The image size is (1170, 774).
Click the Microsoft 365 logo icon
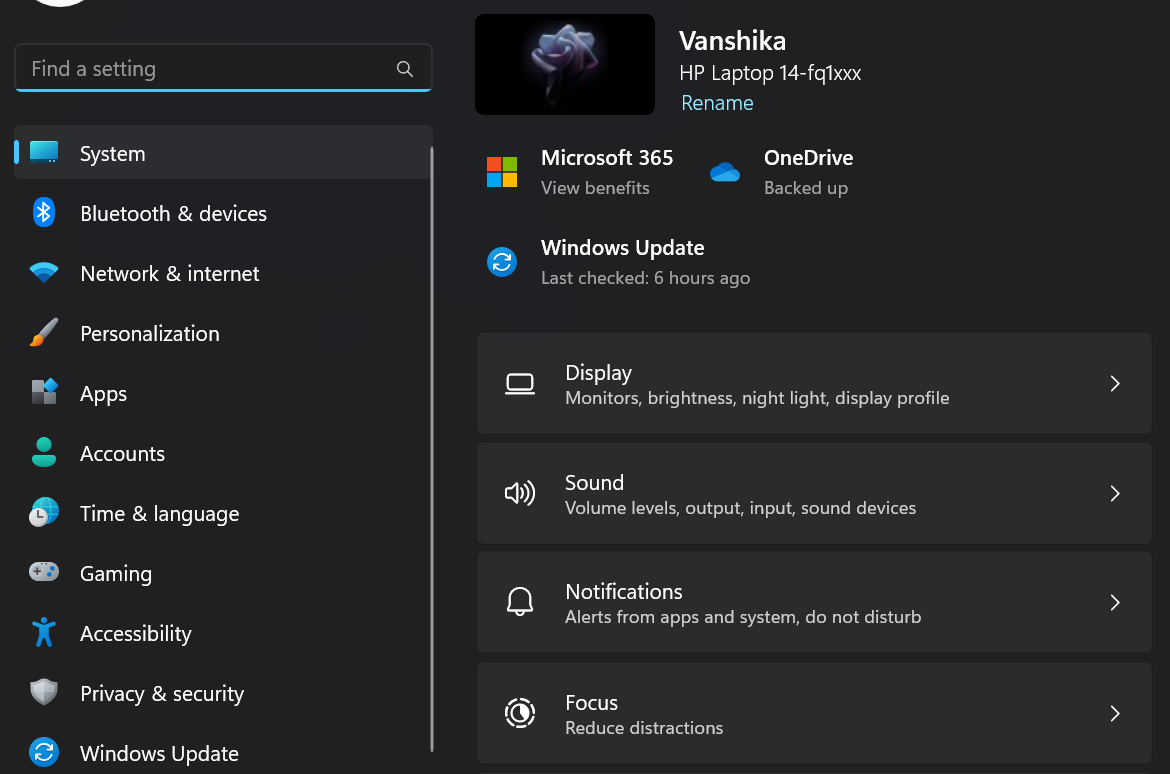(502, 172)
